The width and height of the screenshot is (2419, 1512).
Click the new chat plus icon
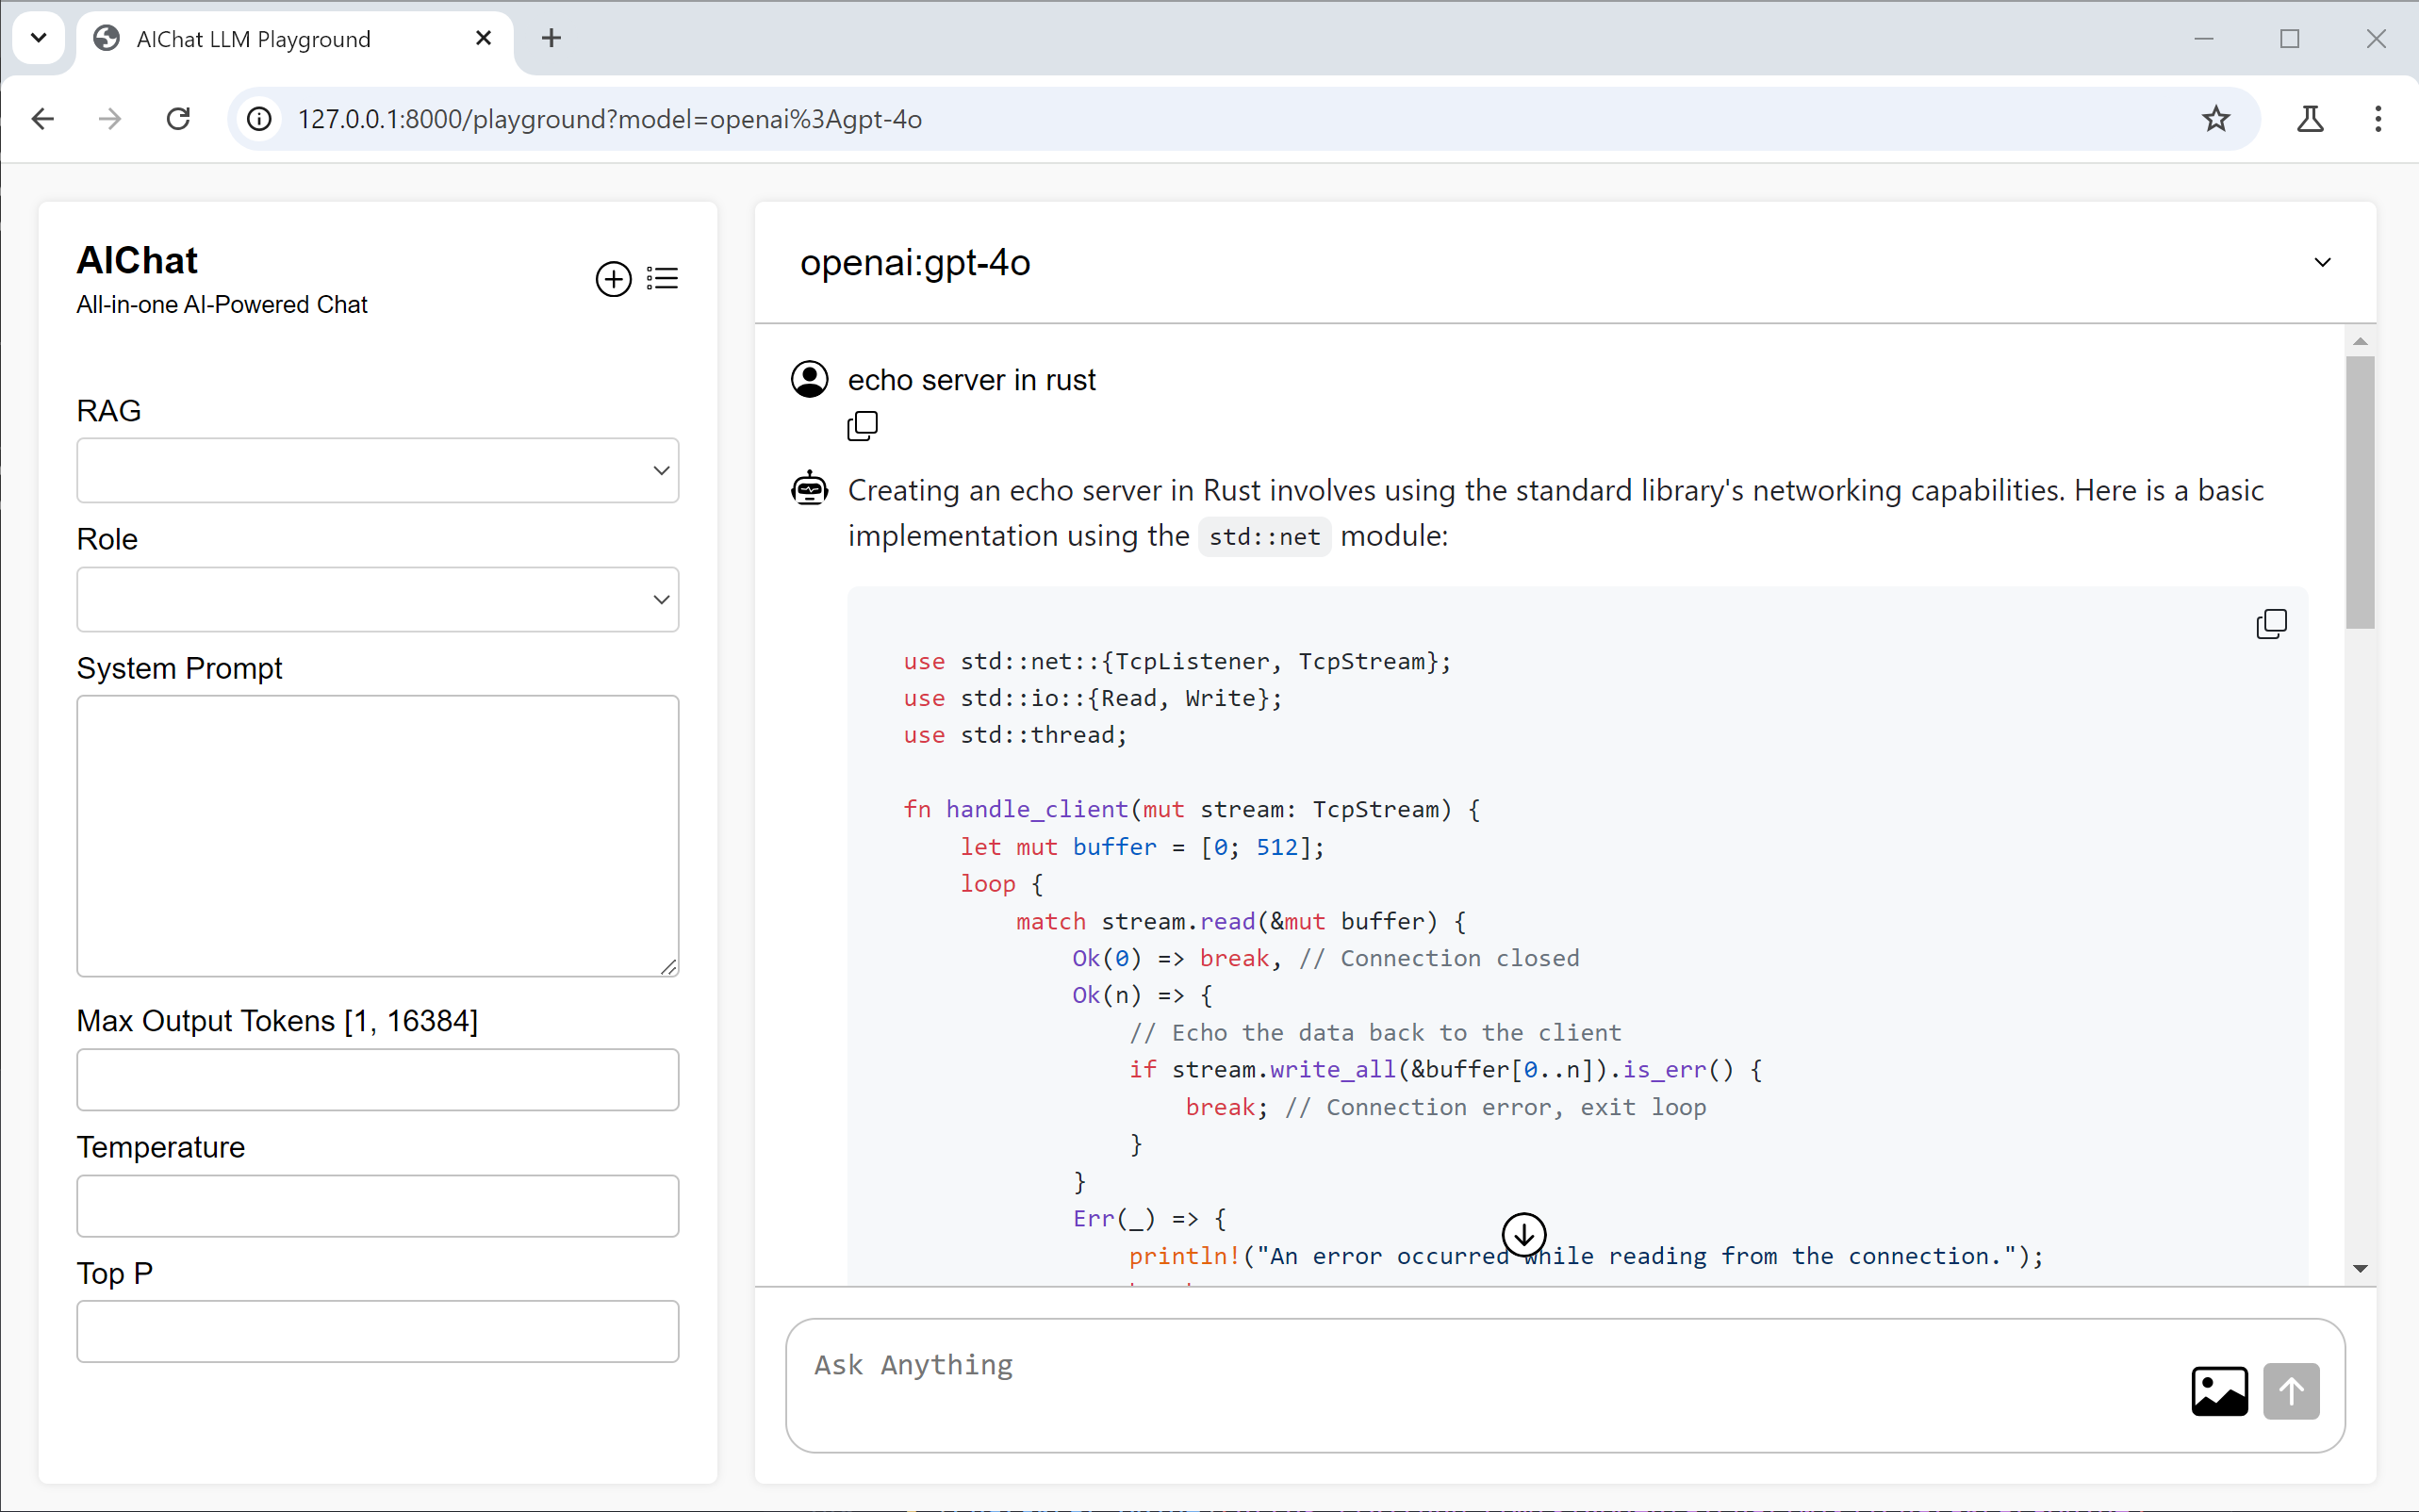click(x=613, y=279)
